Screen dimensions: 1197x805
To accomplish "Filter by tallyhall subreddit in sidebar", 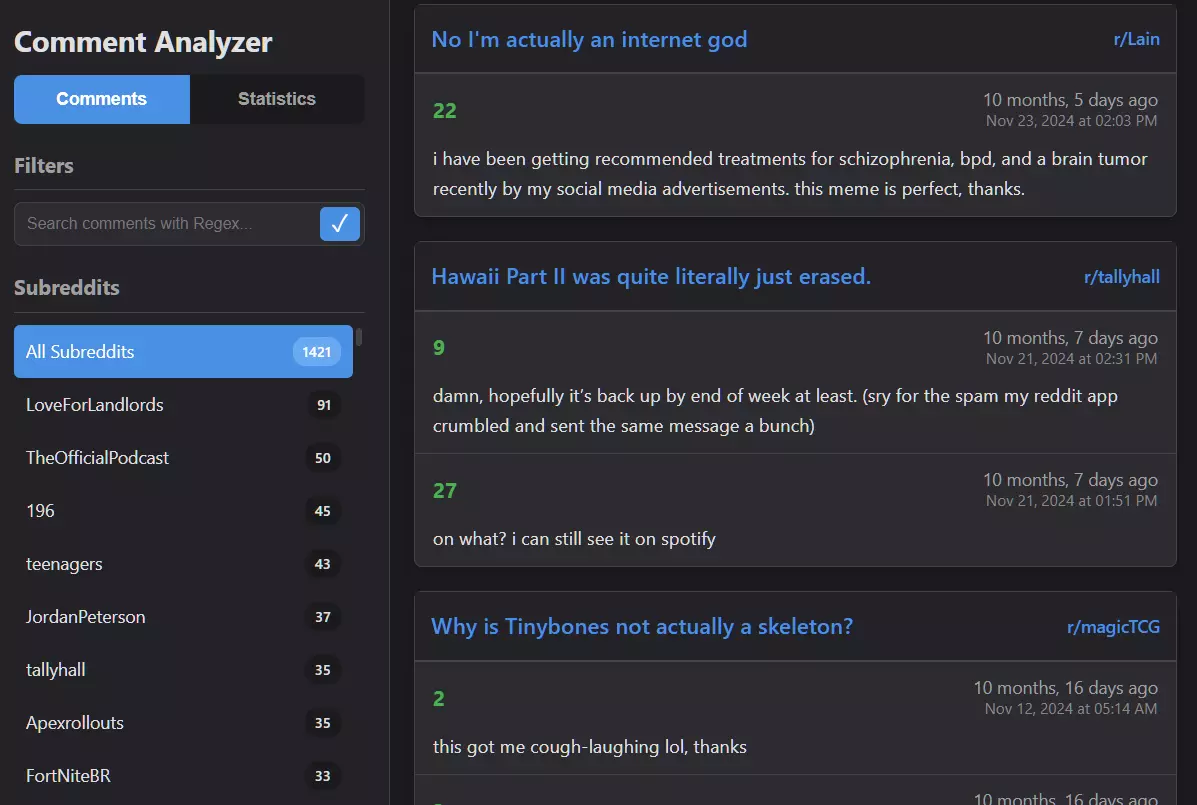I will point(183,670).
